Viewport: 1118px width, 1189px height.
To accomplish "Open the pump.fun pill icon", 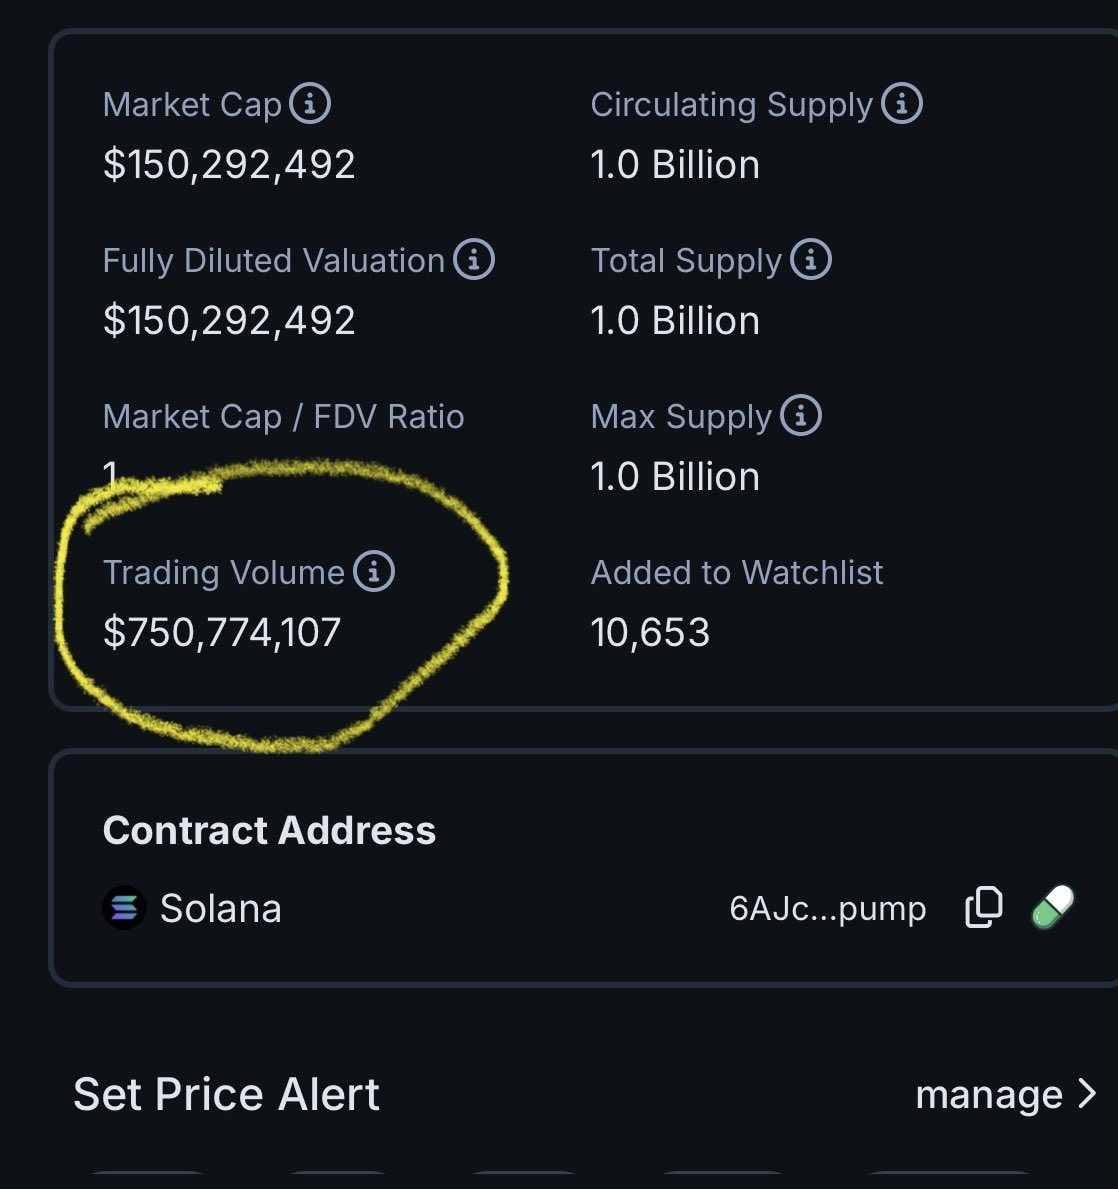I will (x=1053, y=907).
